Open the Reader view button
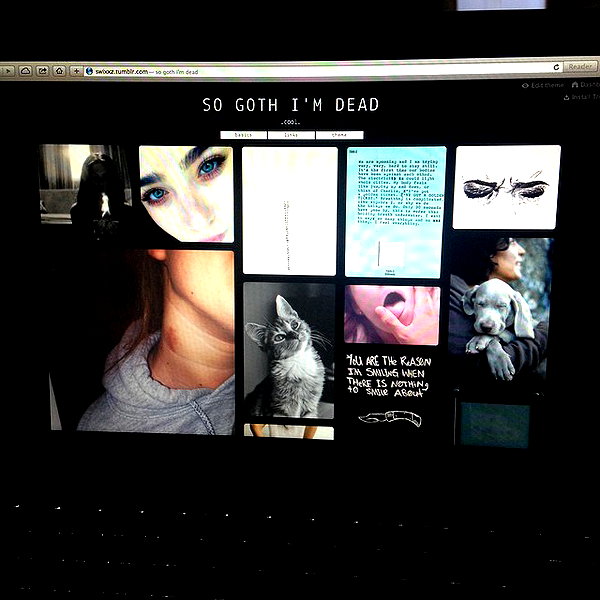600x600 pixels. coord(580,67)
